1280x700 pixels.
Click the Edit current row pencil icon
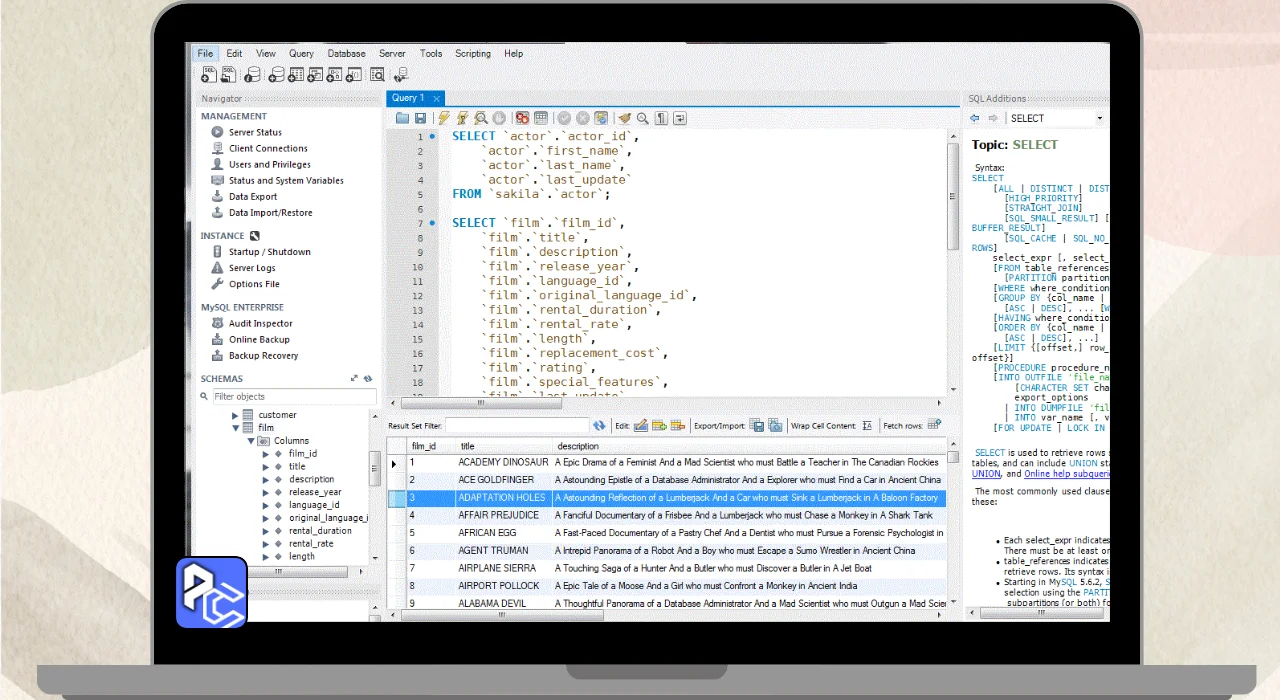[641, 426]
